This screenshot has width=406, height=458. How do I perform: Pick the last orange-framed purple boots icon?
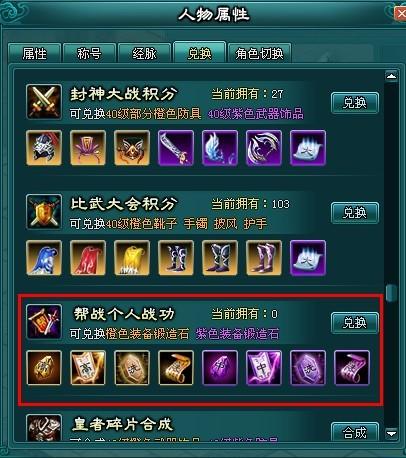[264, 258]
